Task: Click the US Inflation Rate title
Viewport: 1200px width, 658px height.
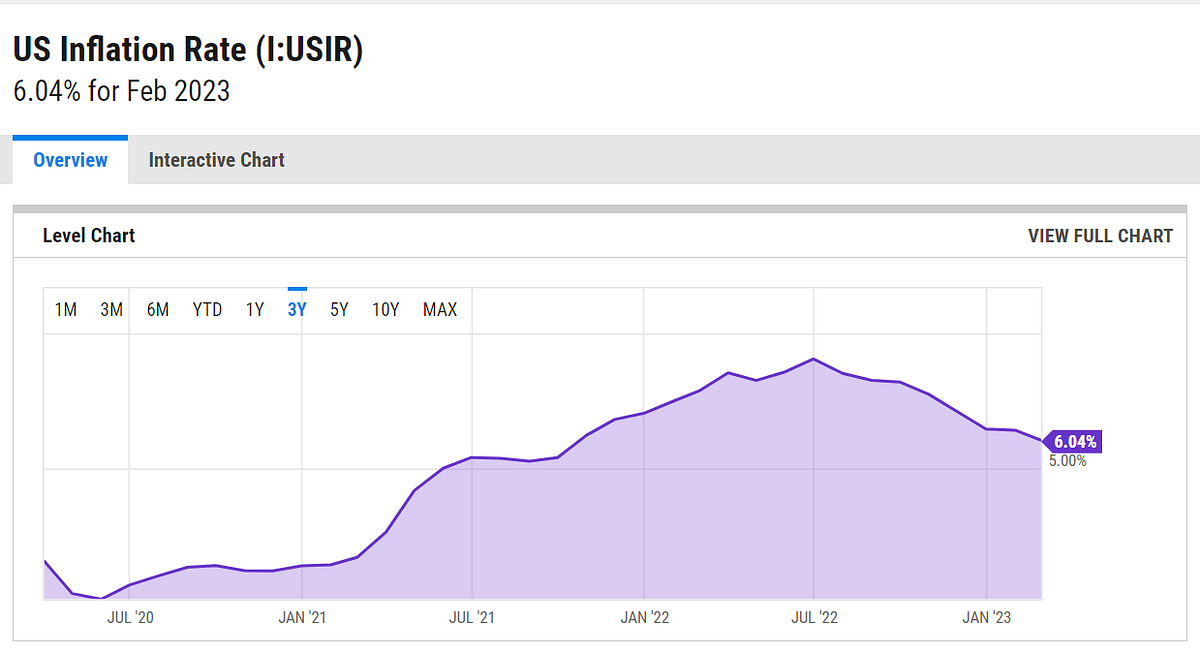Action: (x=188, y=49)
